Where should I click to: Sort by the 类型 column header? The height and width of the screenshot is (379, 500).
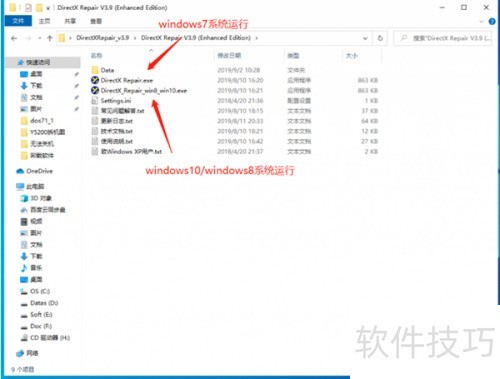point(293,55)
